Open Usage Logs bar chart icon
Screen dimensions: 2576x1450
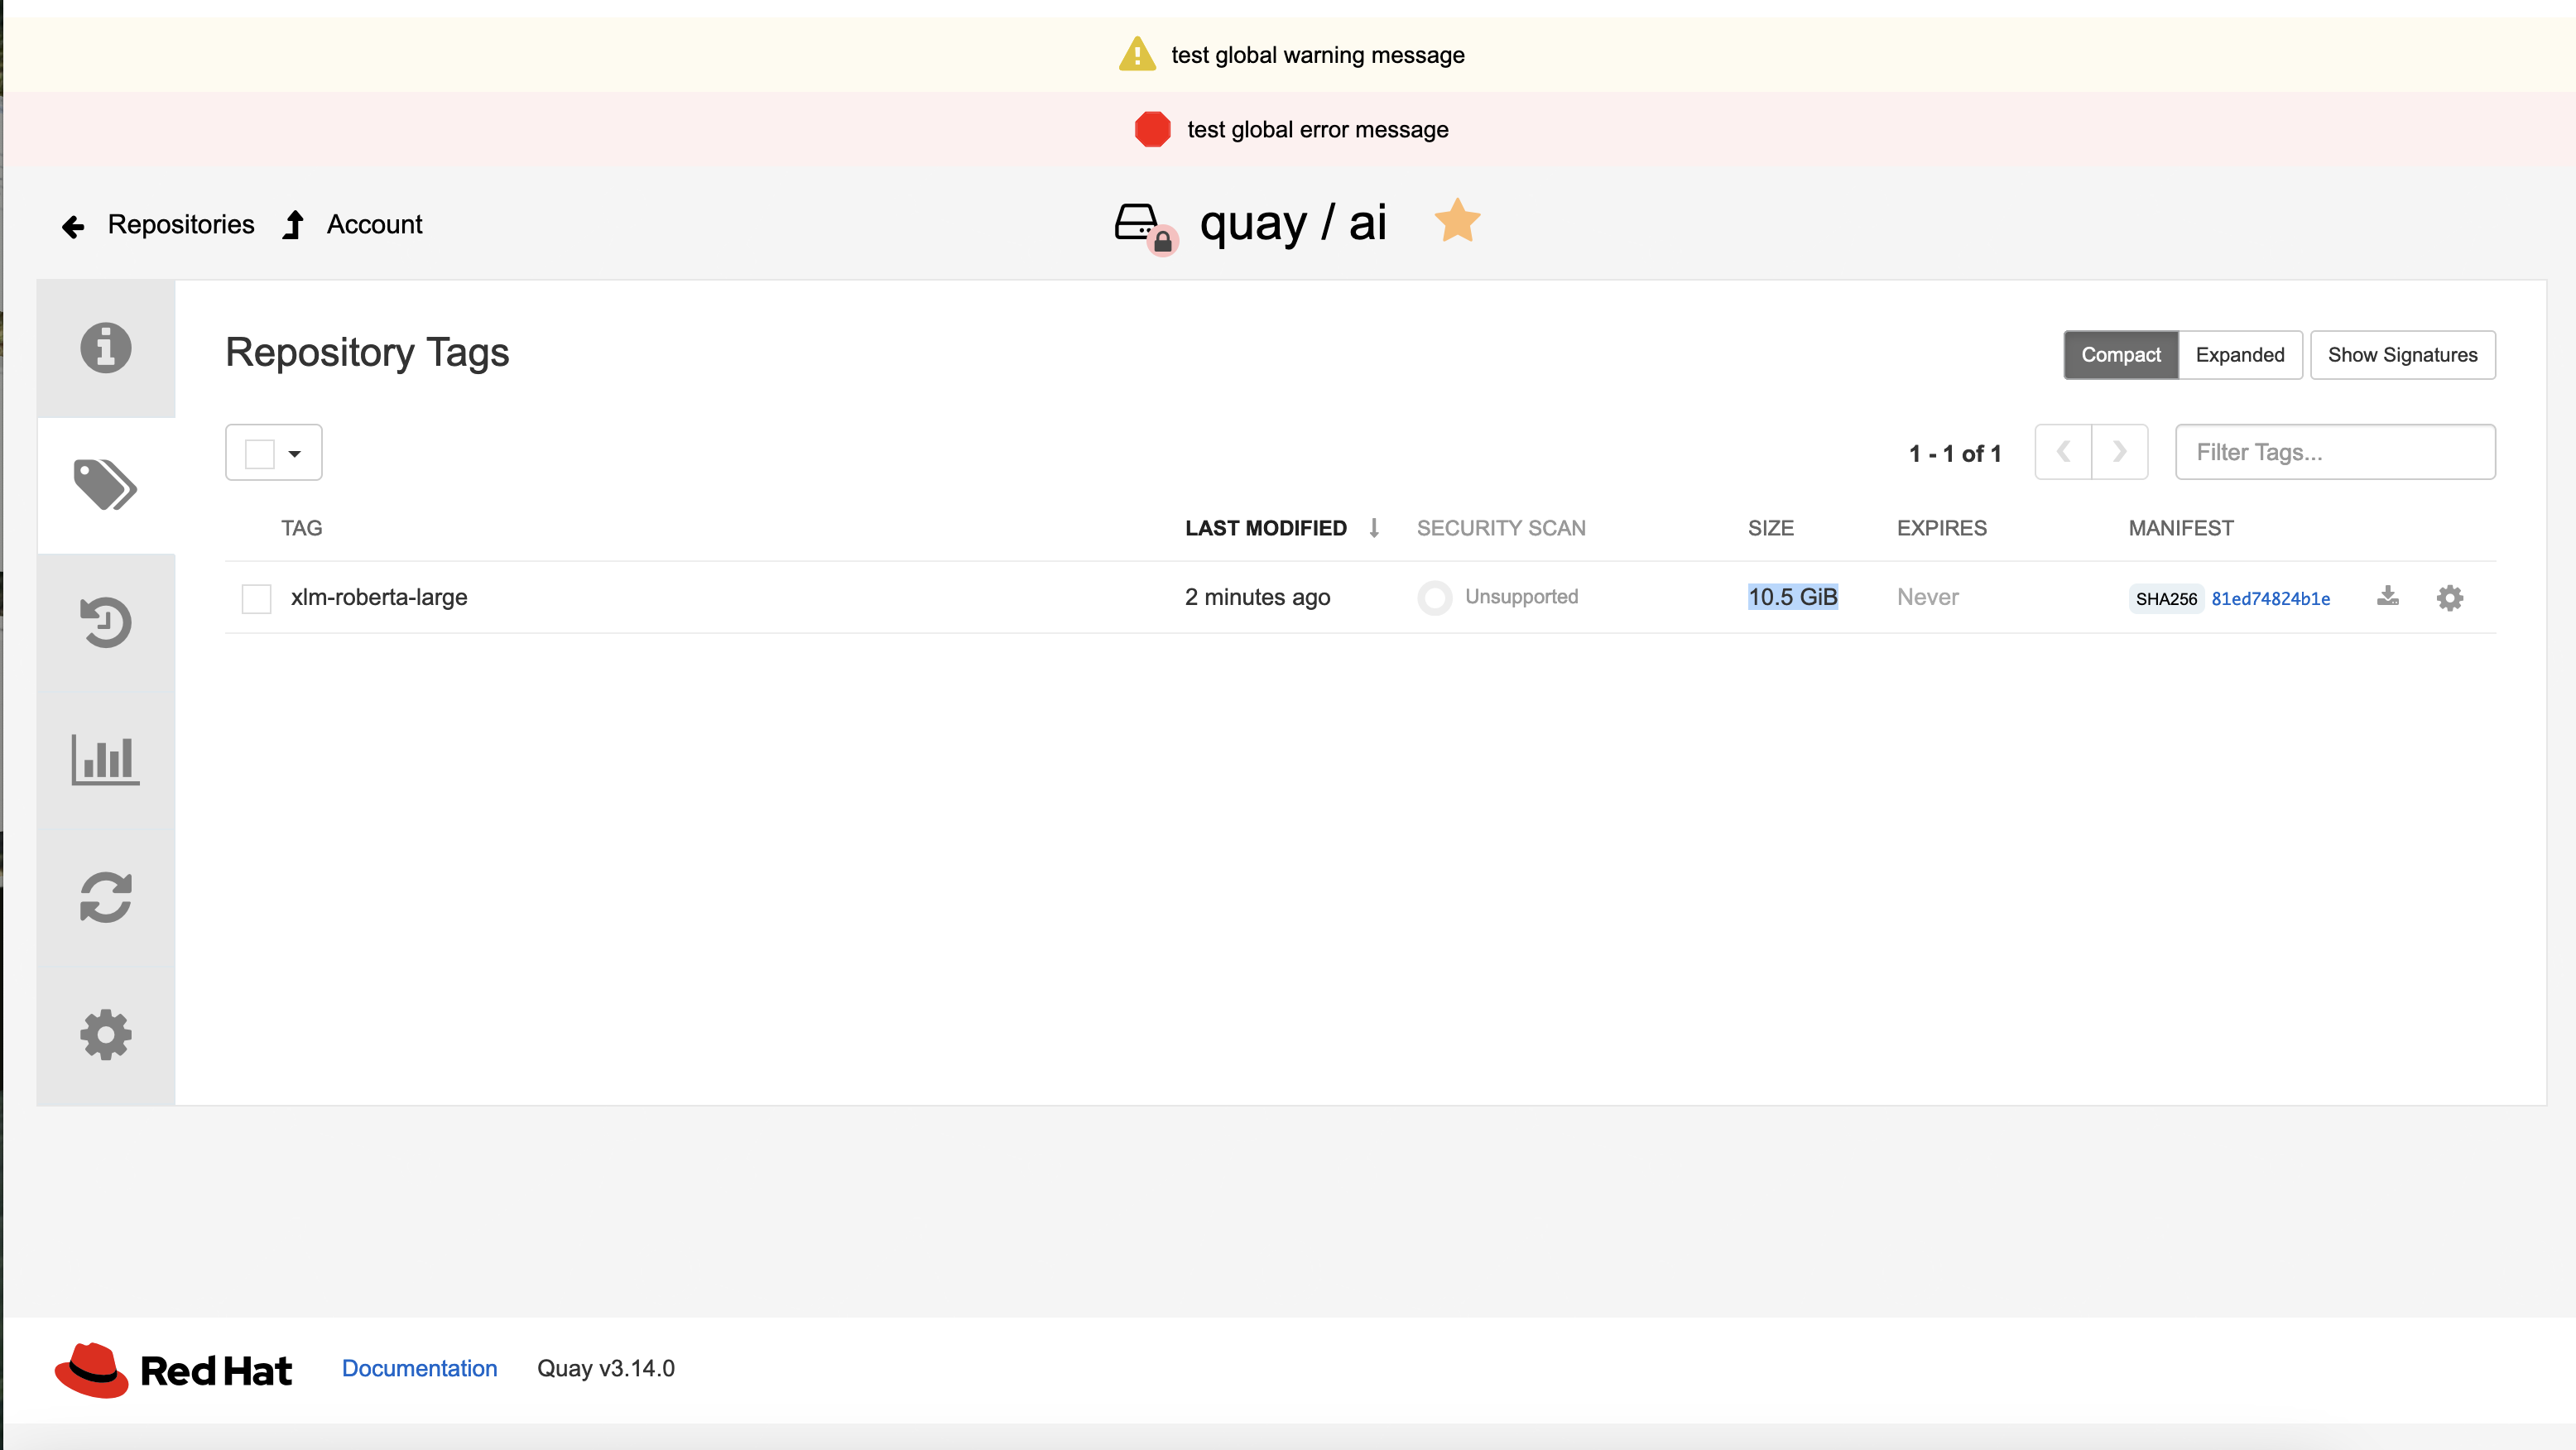106,760
